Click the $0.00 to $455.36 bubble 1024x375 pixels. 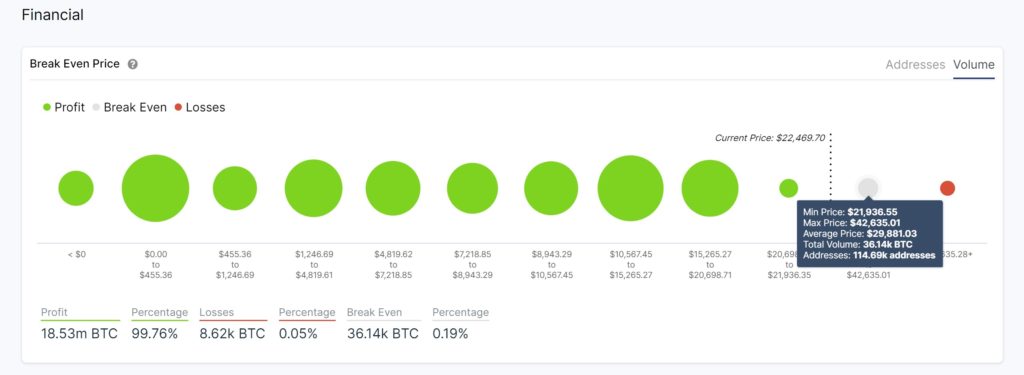[155, 188]
